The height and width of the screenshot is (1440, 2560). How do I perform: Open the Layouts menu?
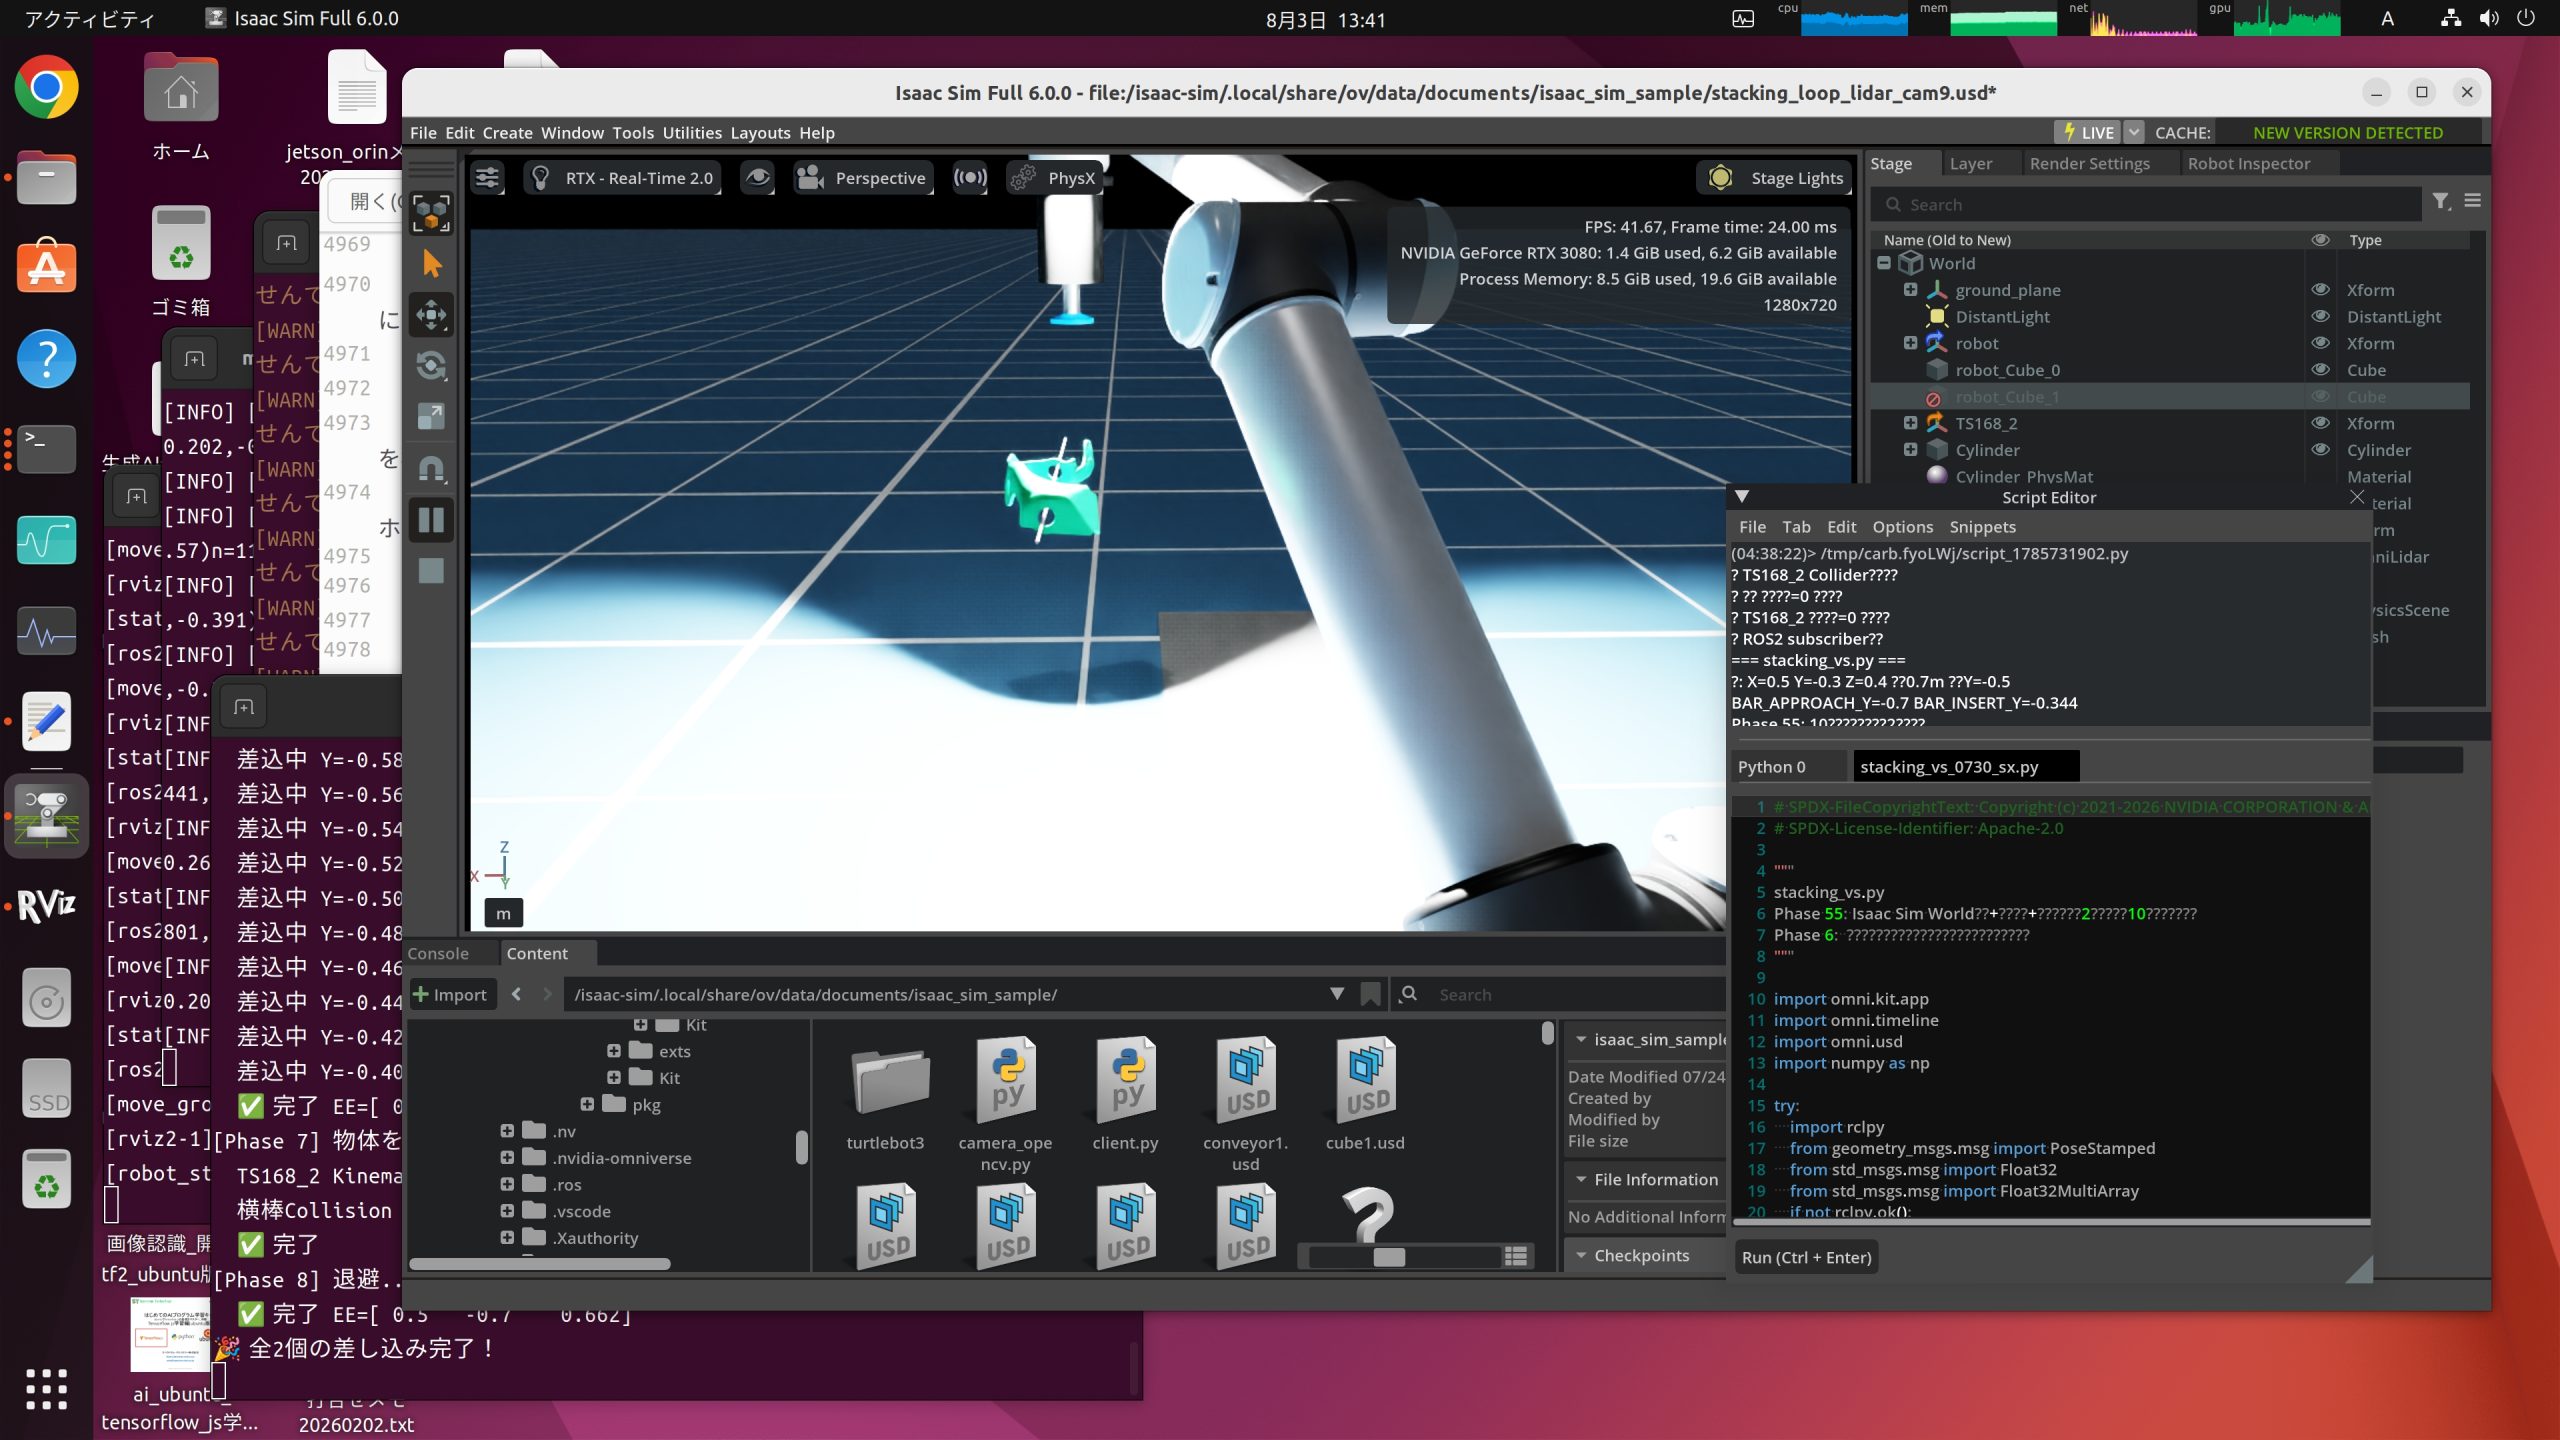click(x=760, y=133)
